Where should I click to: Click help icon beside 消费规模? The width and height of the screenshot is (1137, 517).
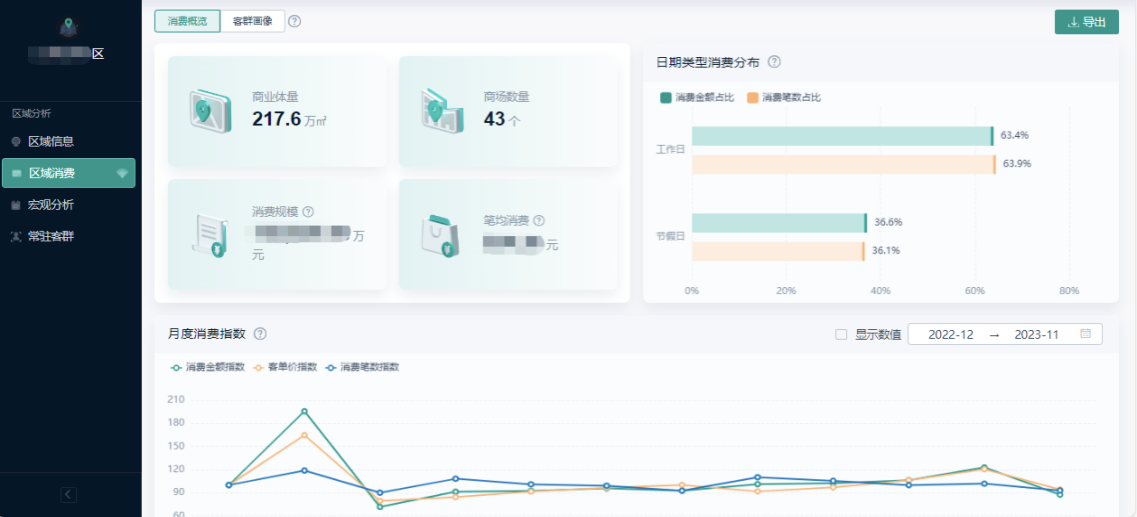308,212
